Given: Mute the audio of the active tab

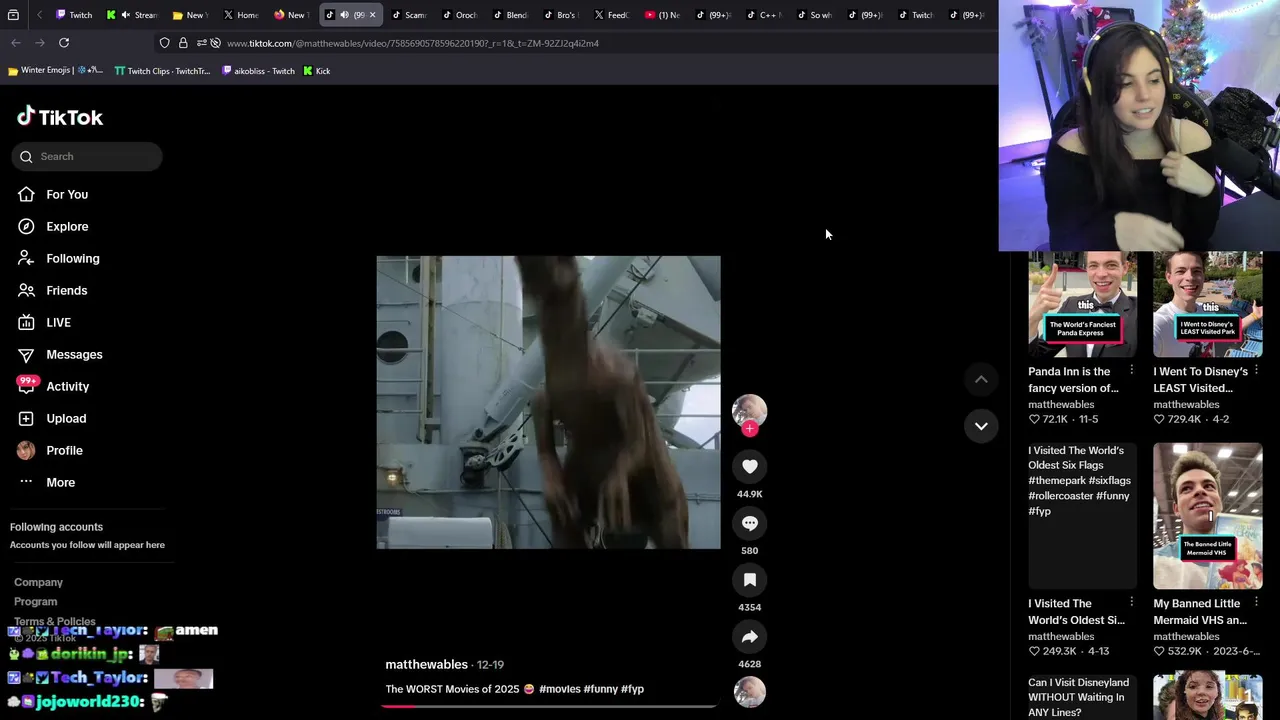Looking at the screenshot, I should [x=344, y=15].
